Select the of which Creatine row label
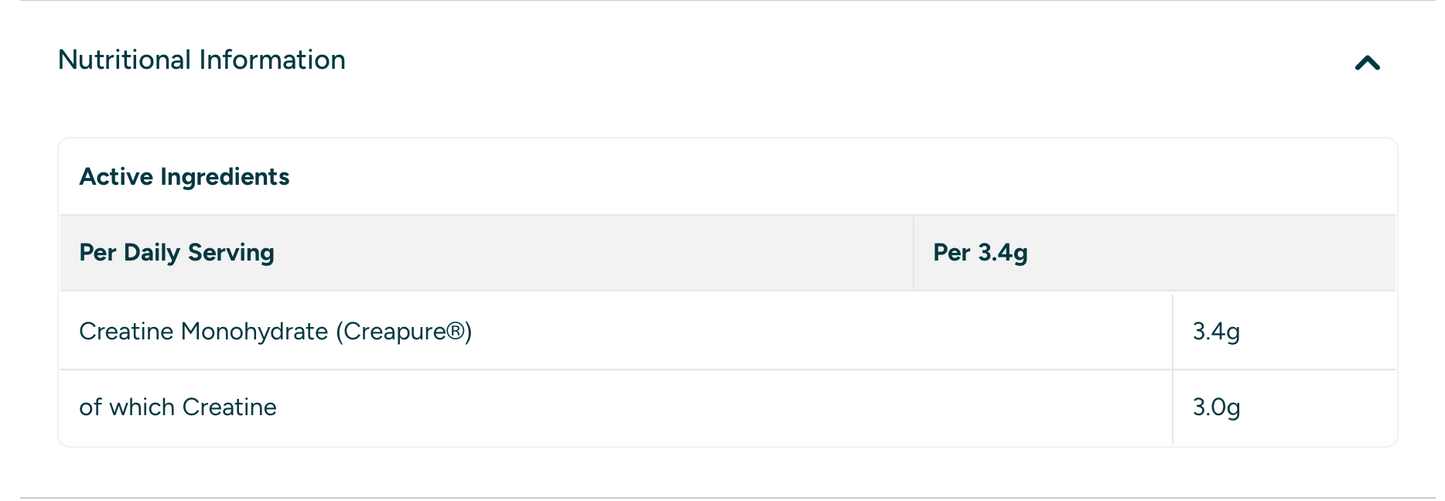 click(178, 407)
